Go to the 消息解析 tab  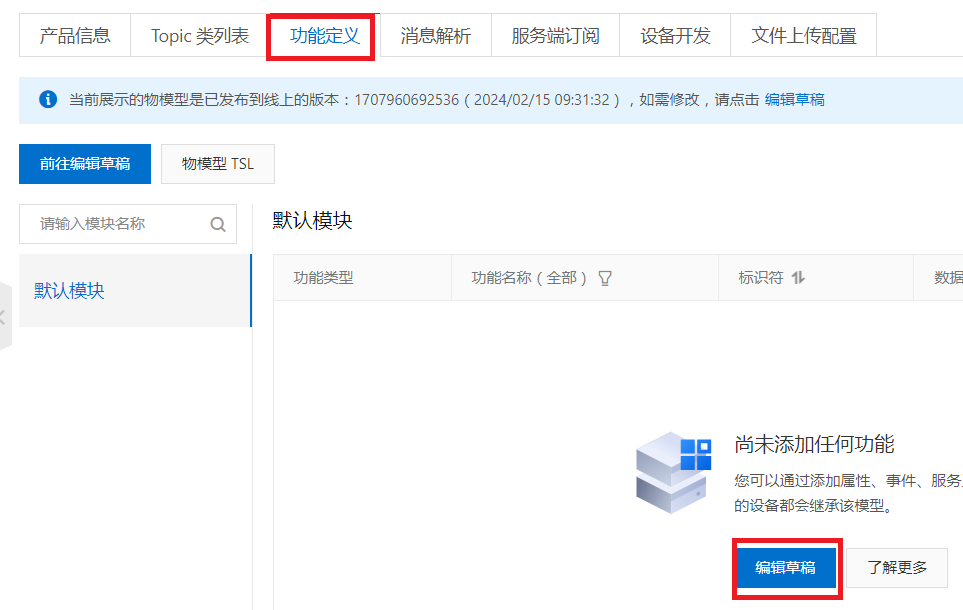point(435,36)
